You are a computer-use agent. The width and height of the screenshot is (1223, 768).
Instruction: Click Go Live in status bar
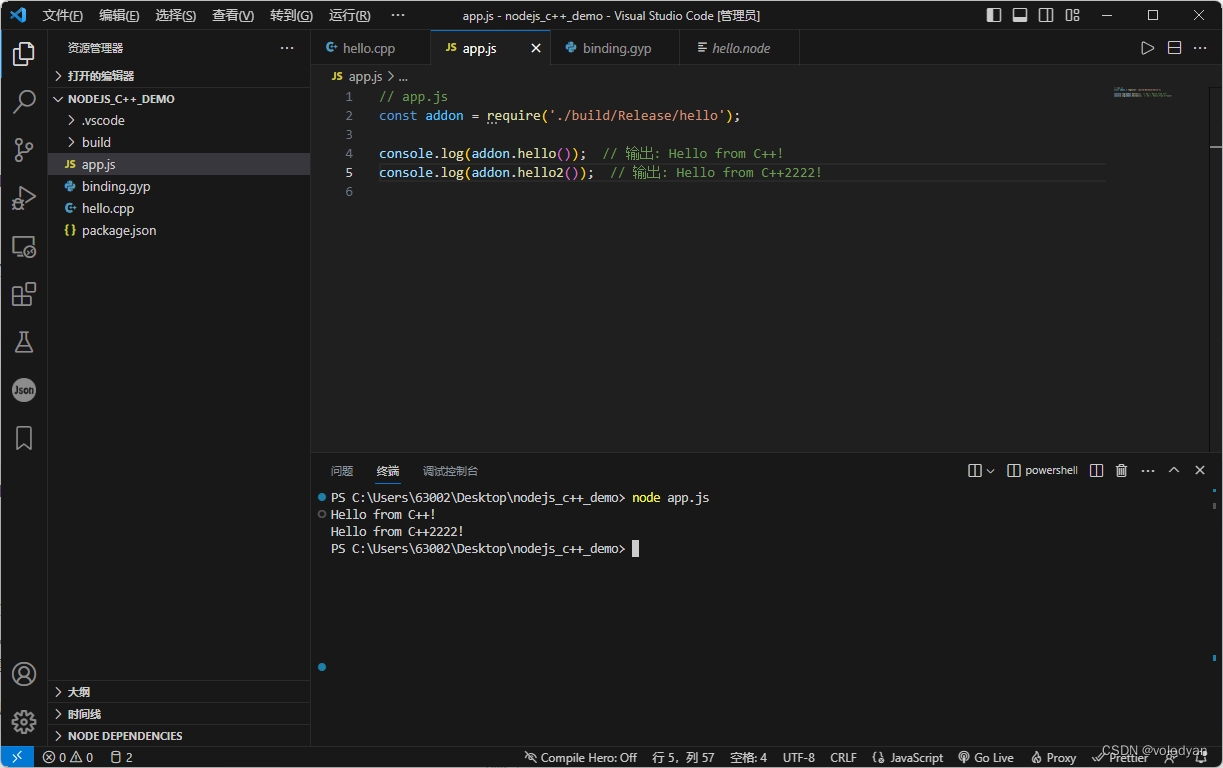pos(986,758)
